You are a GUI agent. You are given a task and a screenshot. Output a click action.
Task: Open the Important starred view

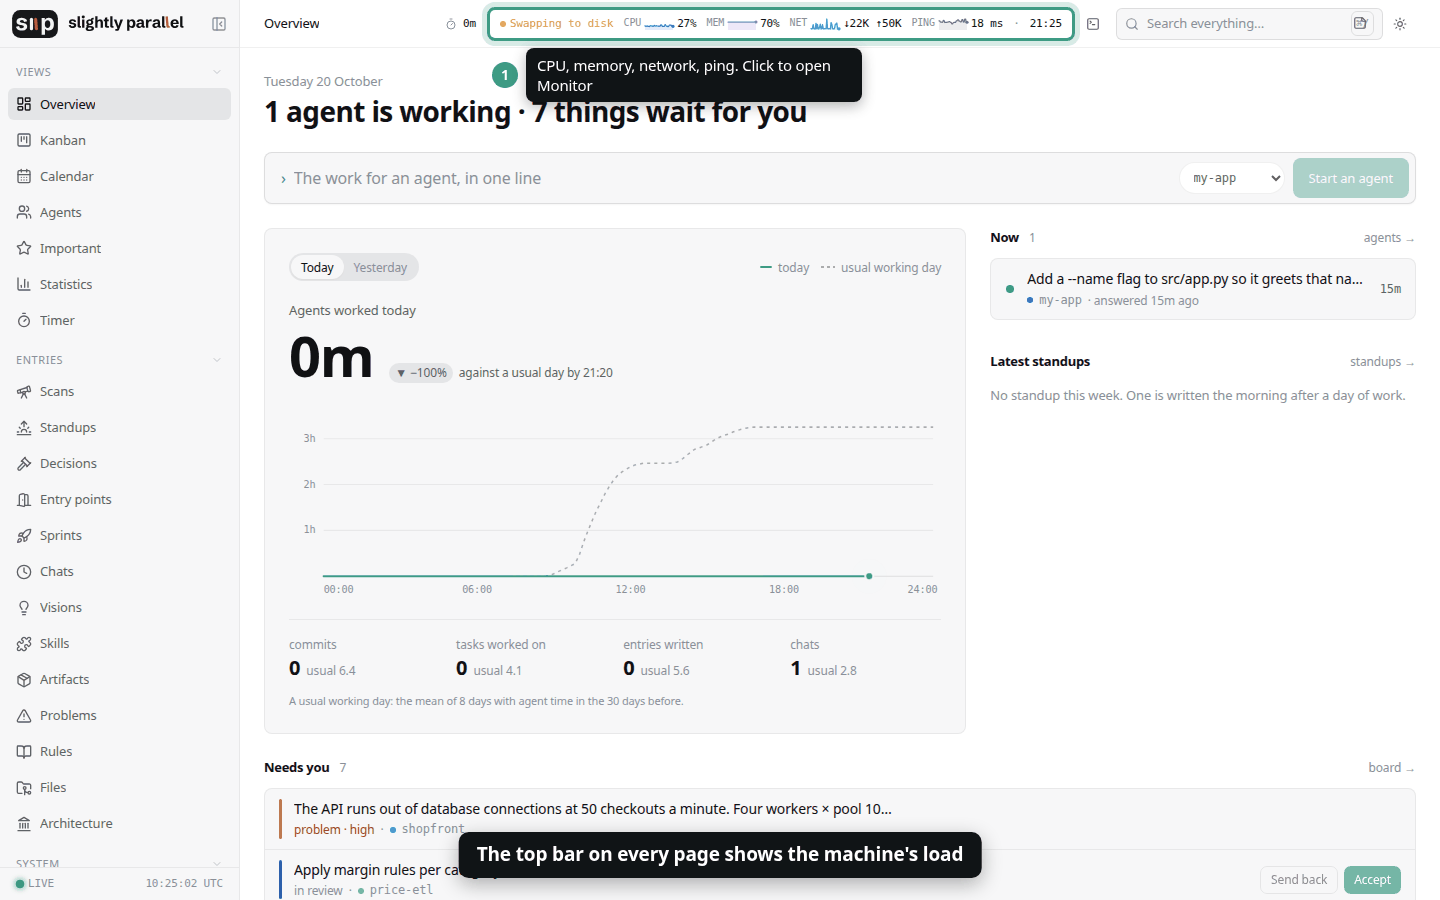(119, 248)
